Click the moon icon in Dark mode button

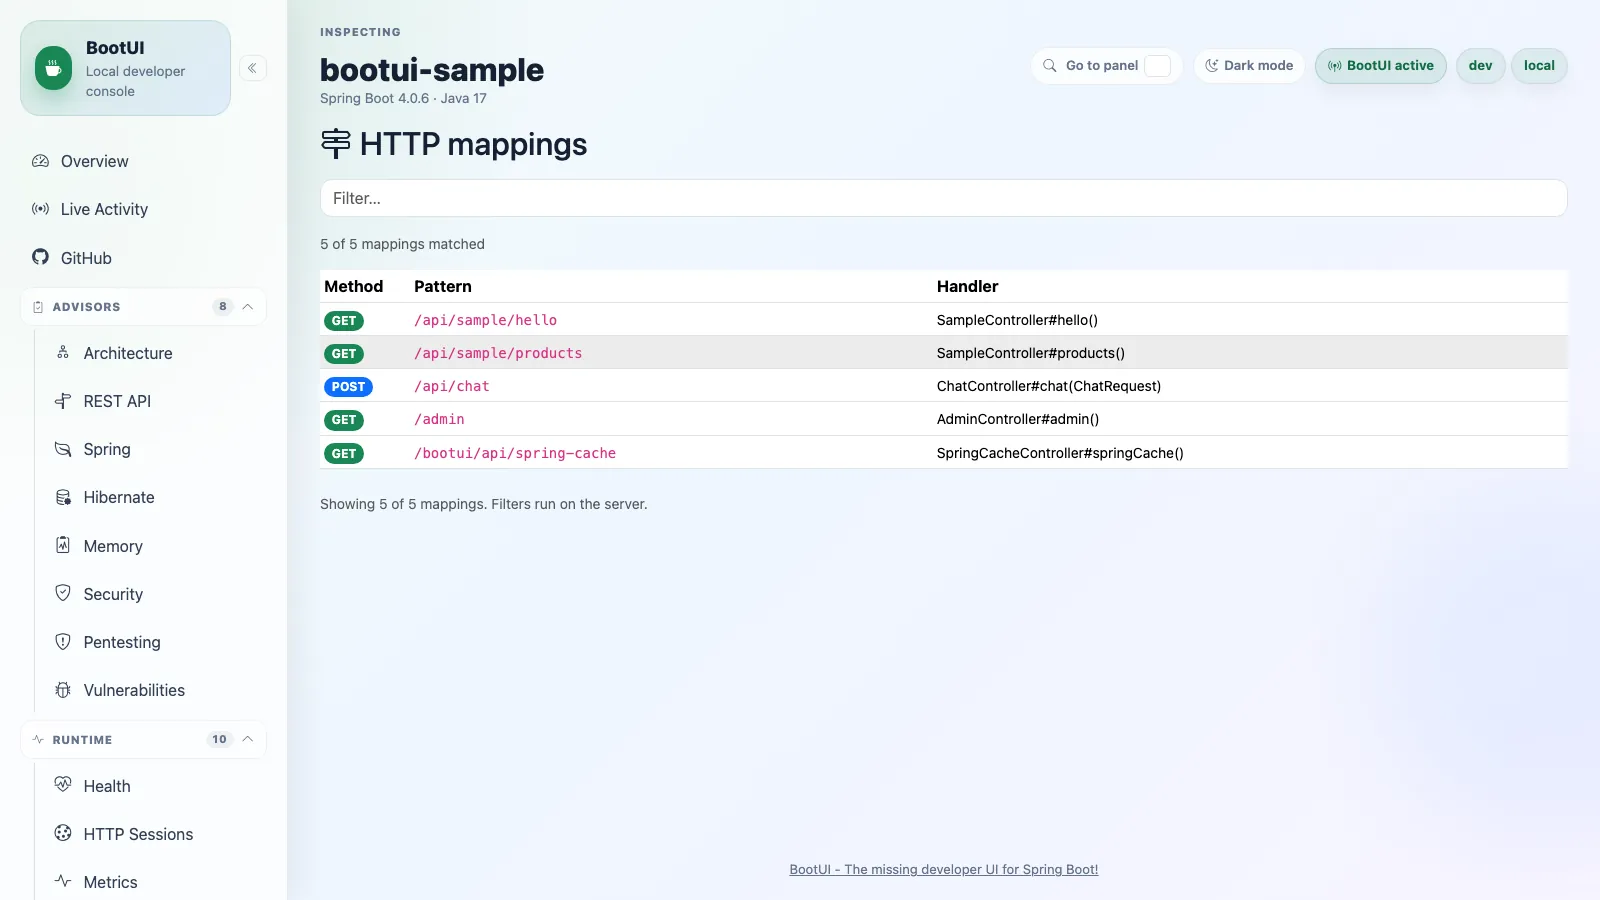point(1212,66)
